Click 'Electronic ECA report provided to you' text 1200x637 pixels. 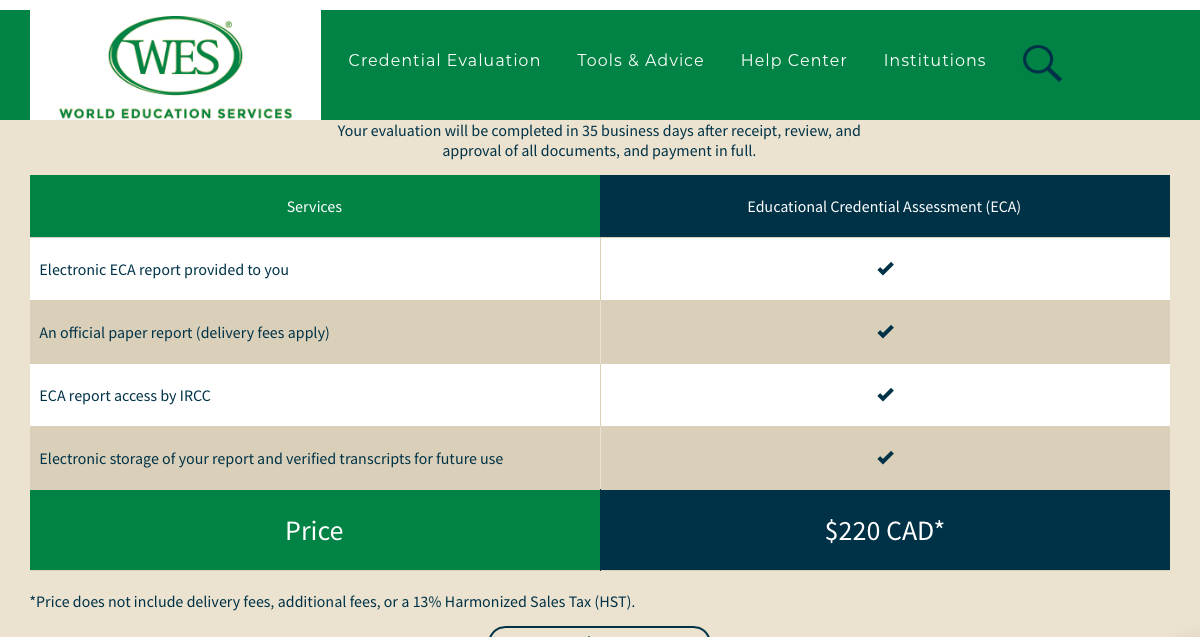tap(164, 270)
